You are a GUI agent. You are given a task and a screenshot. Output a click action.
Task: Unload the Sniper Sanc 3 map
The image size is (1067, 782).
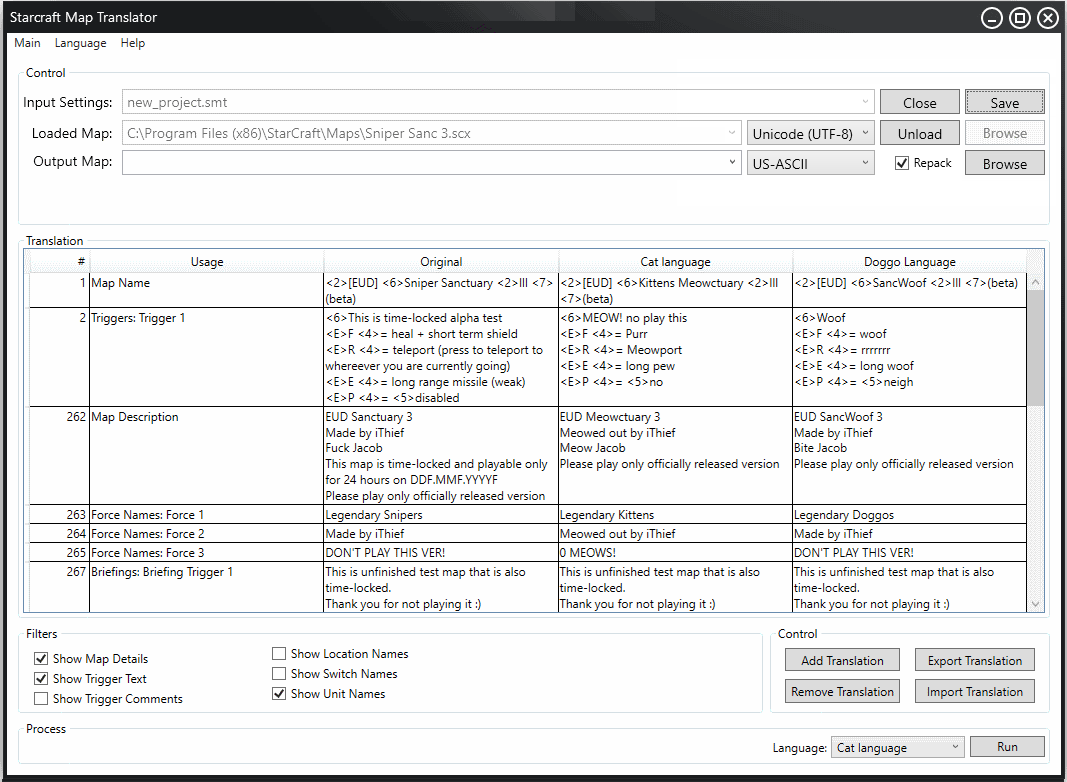coord(919,132)
